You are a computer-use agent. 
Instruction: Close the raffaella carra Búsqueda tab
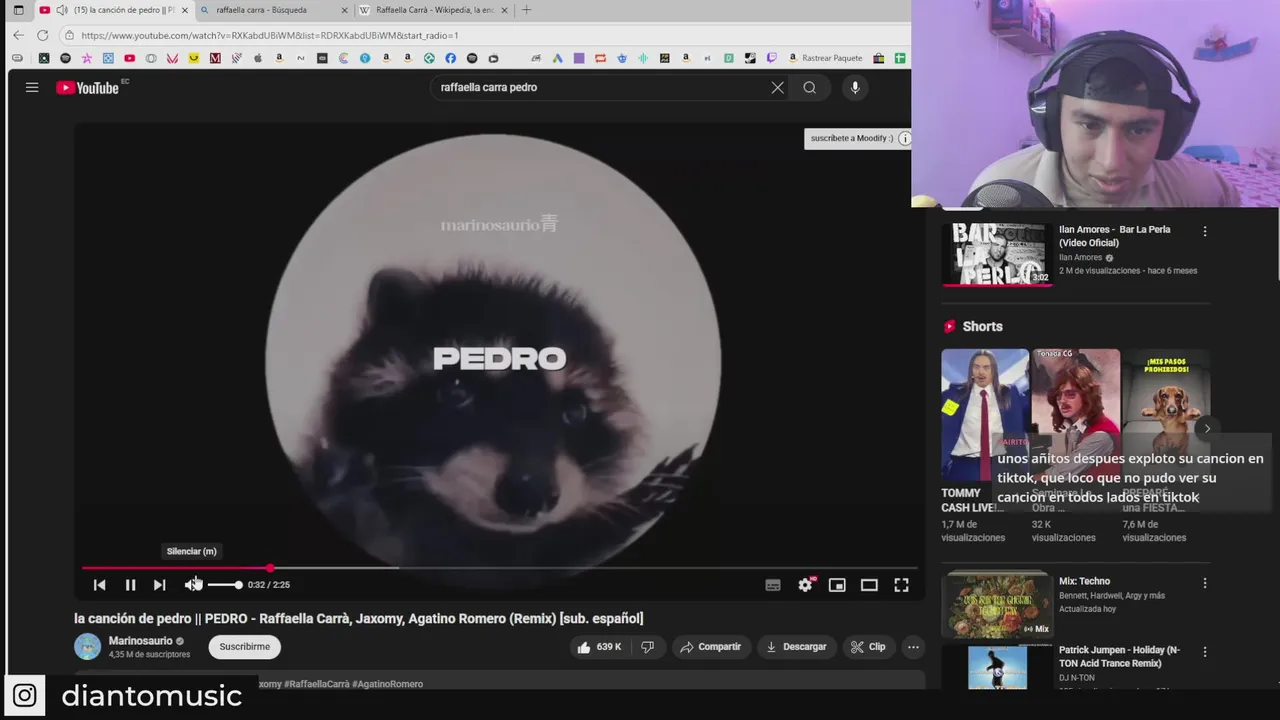[345, 10]
